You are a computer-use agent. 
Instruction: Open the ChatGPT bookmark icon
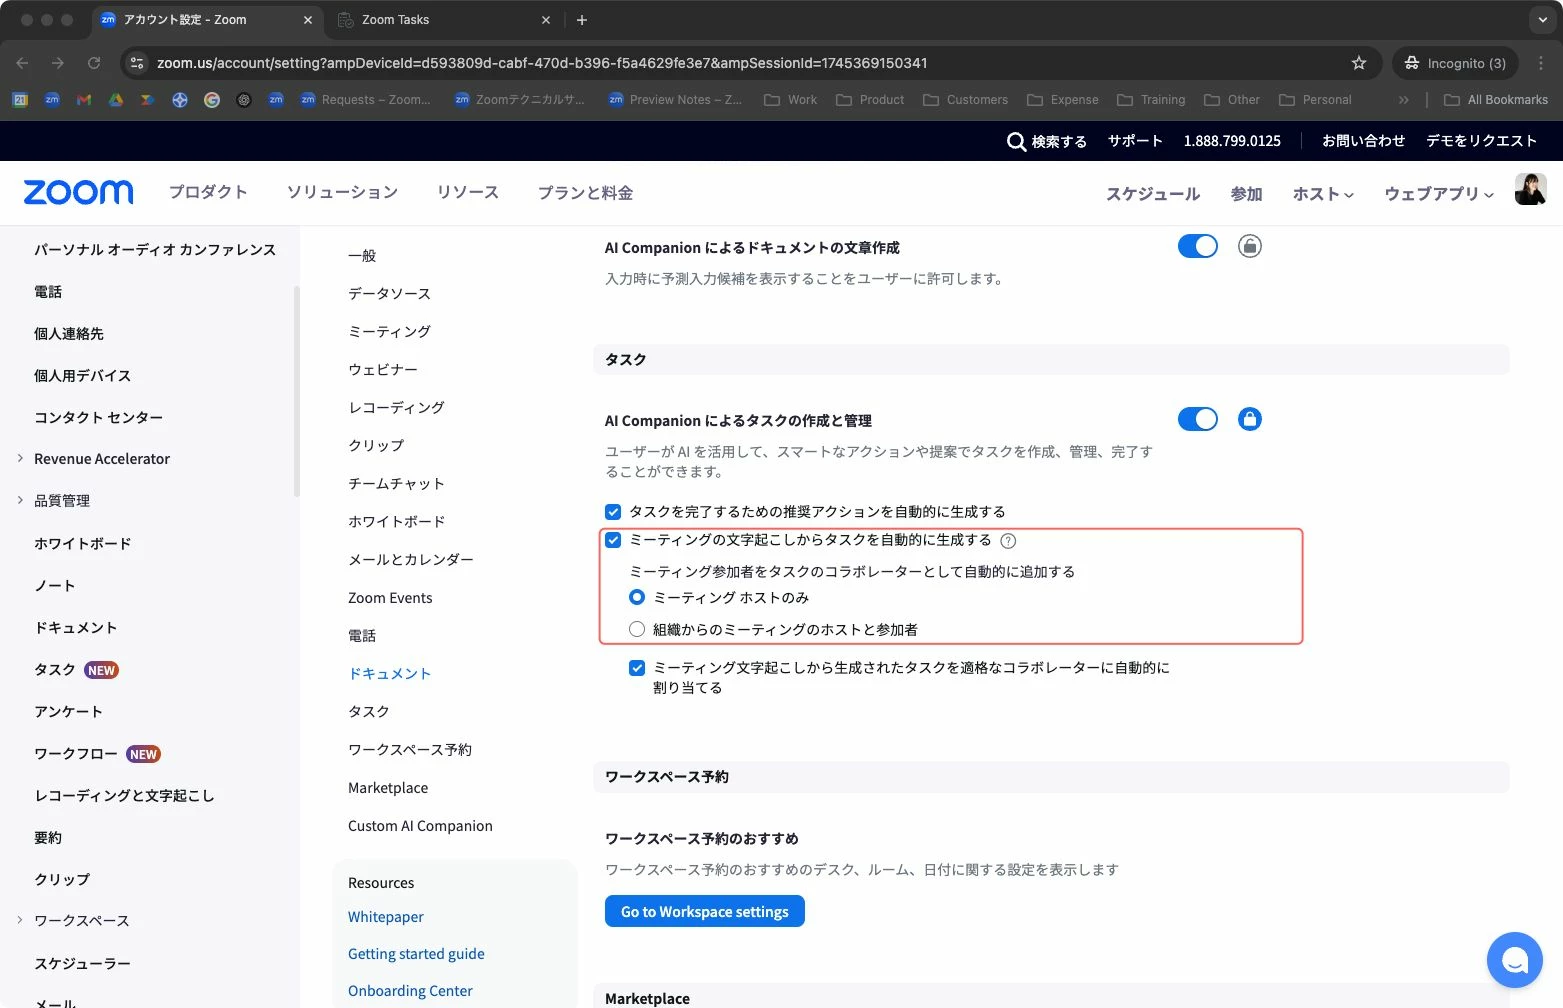[x=244, y=100]
